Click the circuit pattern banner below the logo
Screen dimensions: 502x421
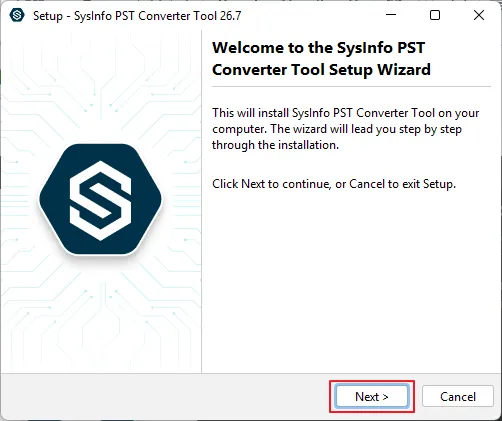coord(101,313)
